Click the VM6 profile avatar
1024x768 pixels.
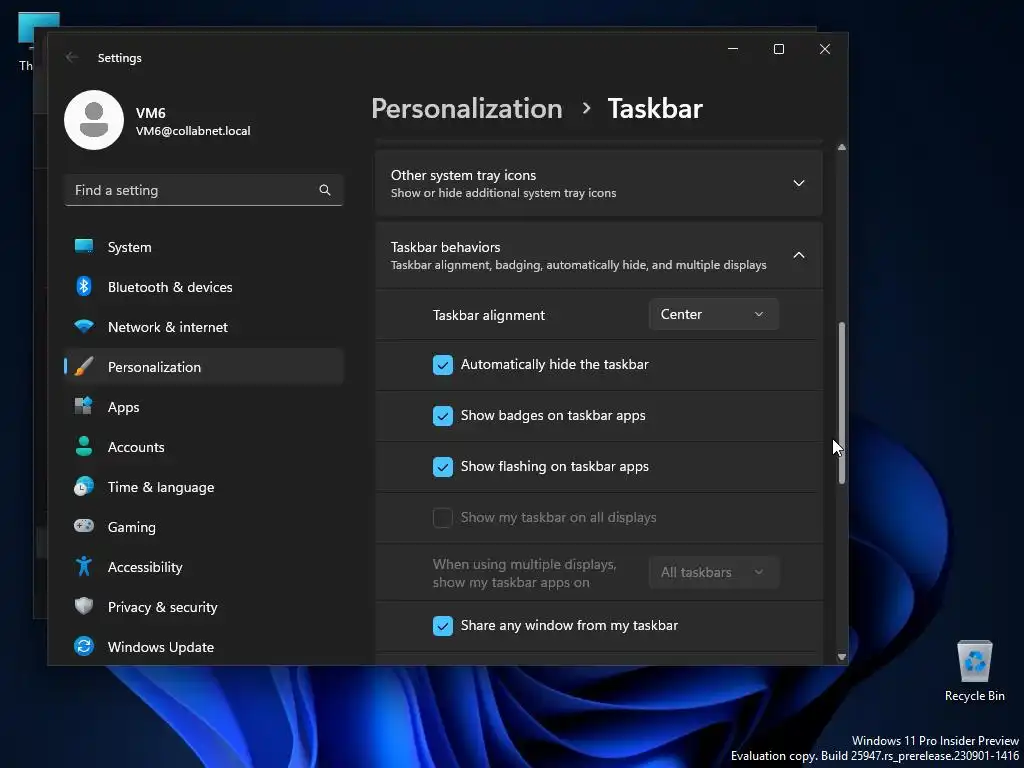pyautogui.click(x=94, y=120)
